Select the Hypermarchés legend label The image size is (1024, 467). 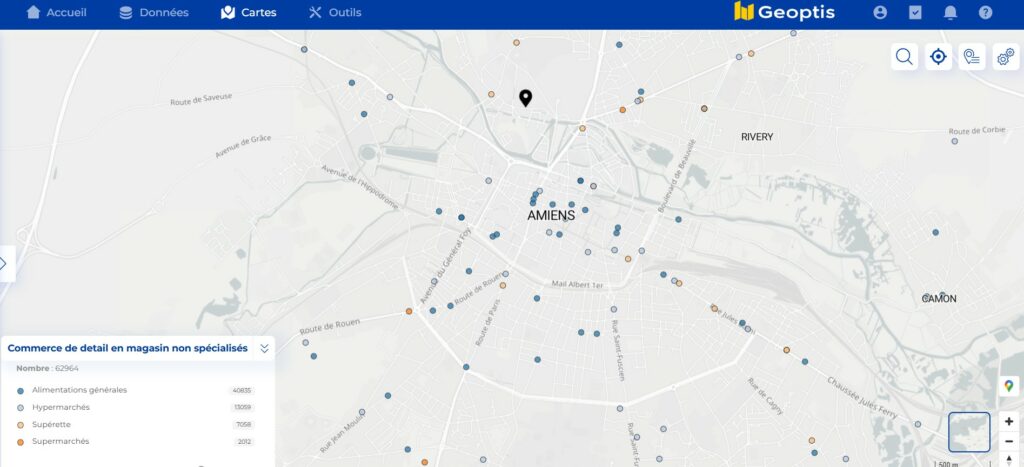point(61,407)
